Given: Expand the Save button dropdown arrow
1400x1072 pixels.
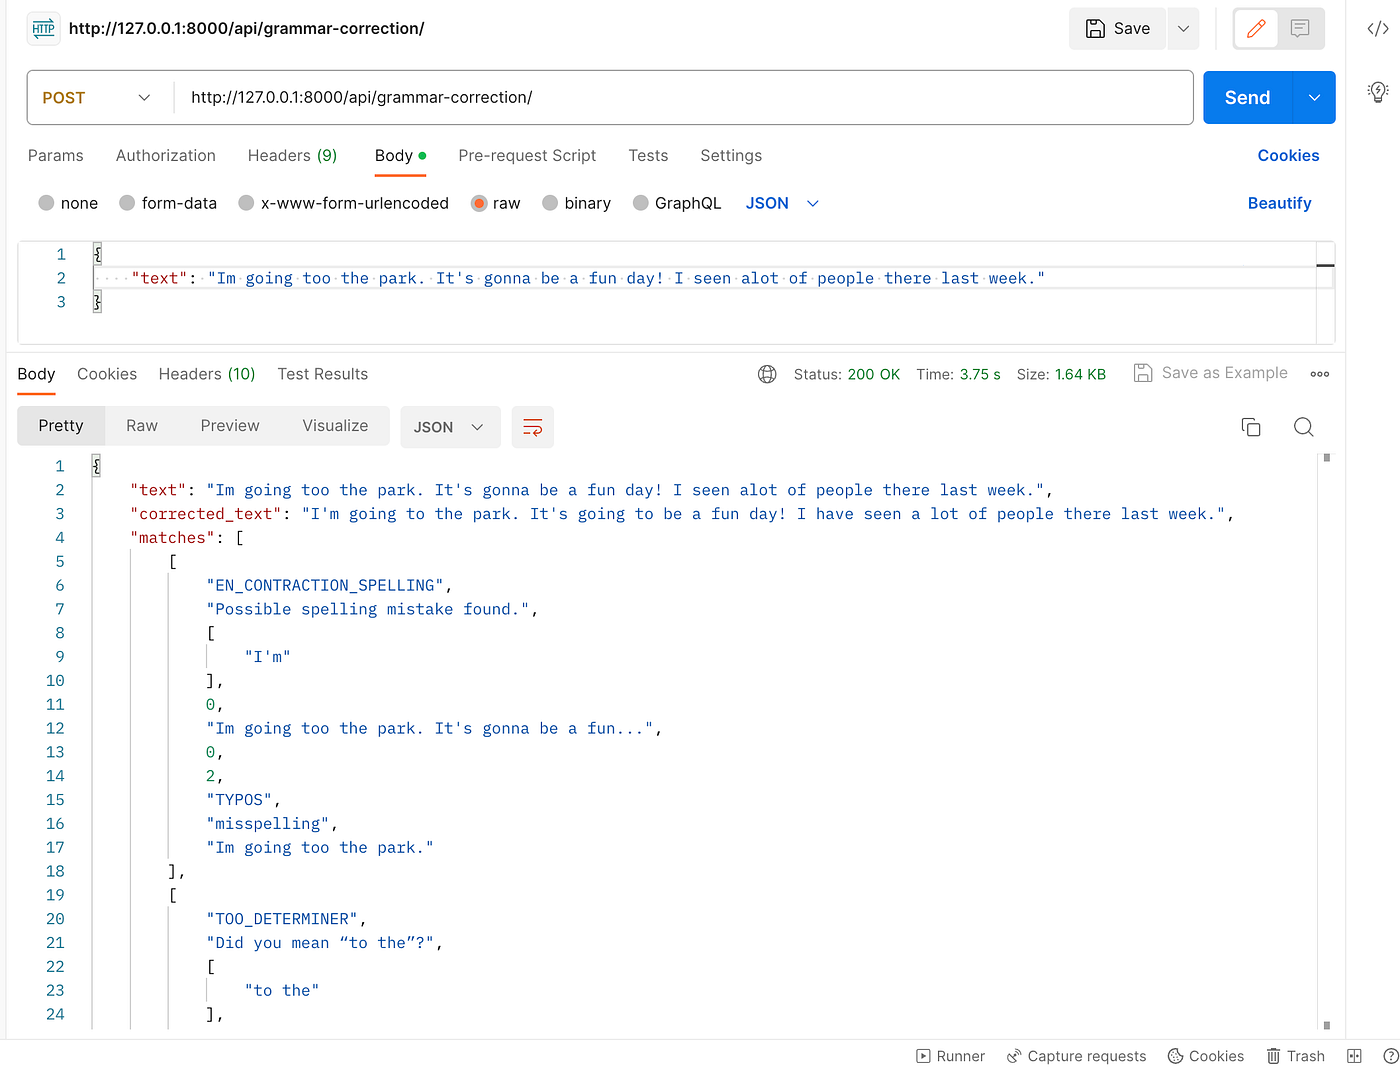Looking at the screenshot, I should [x=1183, y=29].
